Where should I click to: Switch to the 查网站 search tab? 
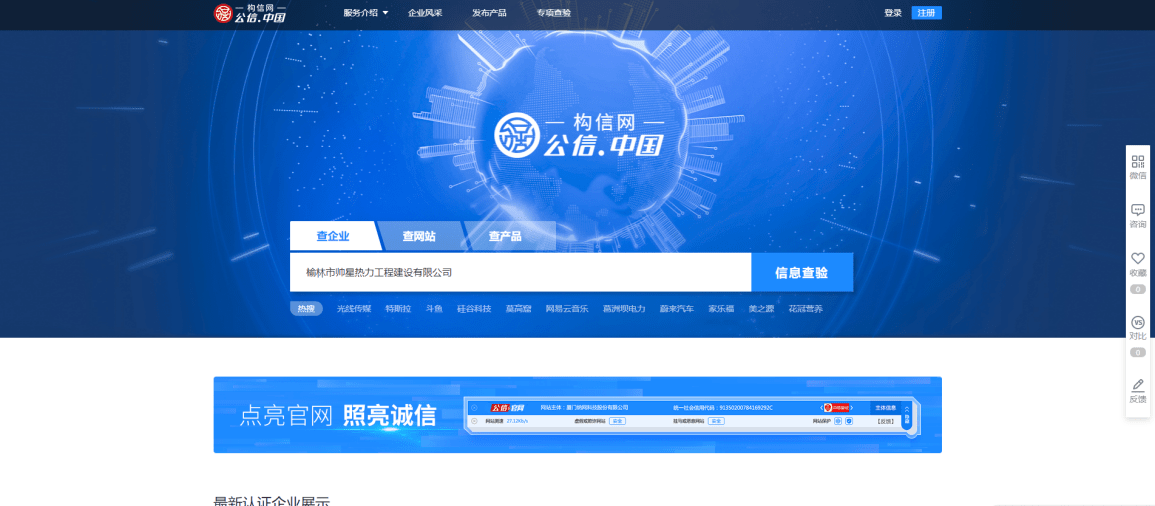point(419,237)
